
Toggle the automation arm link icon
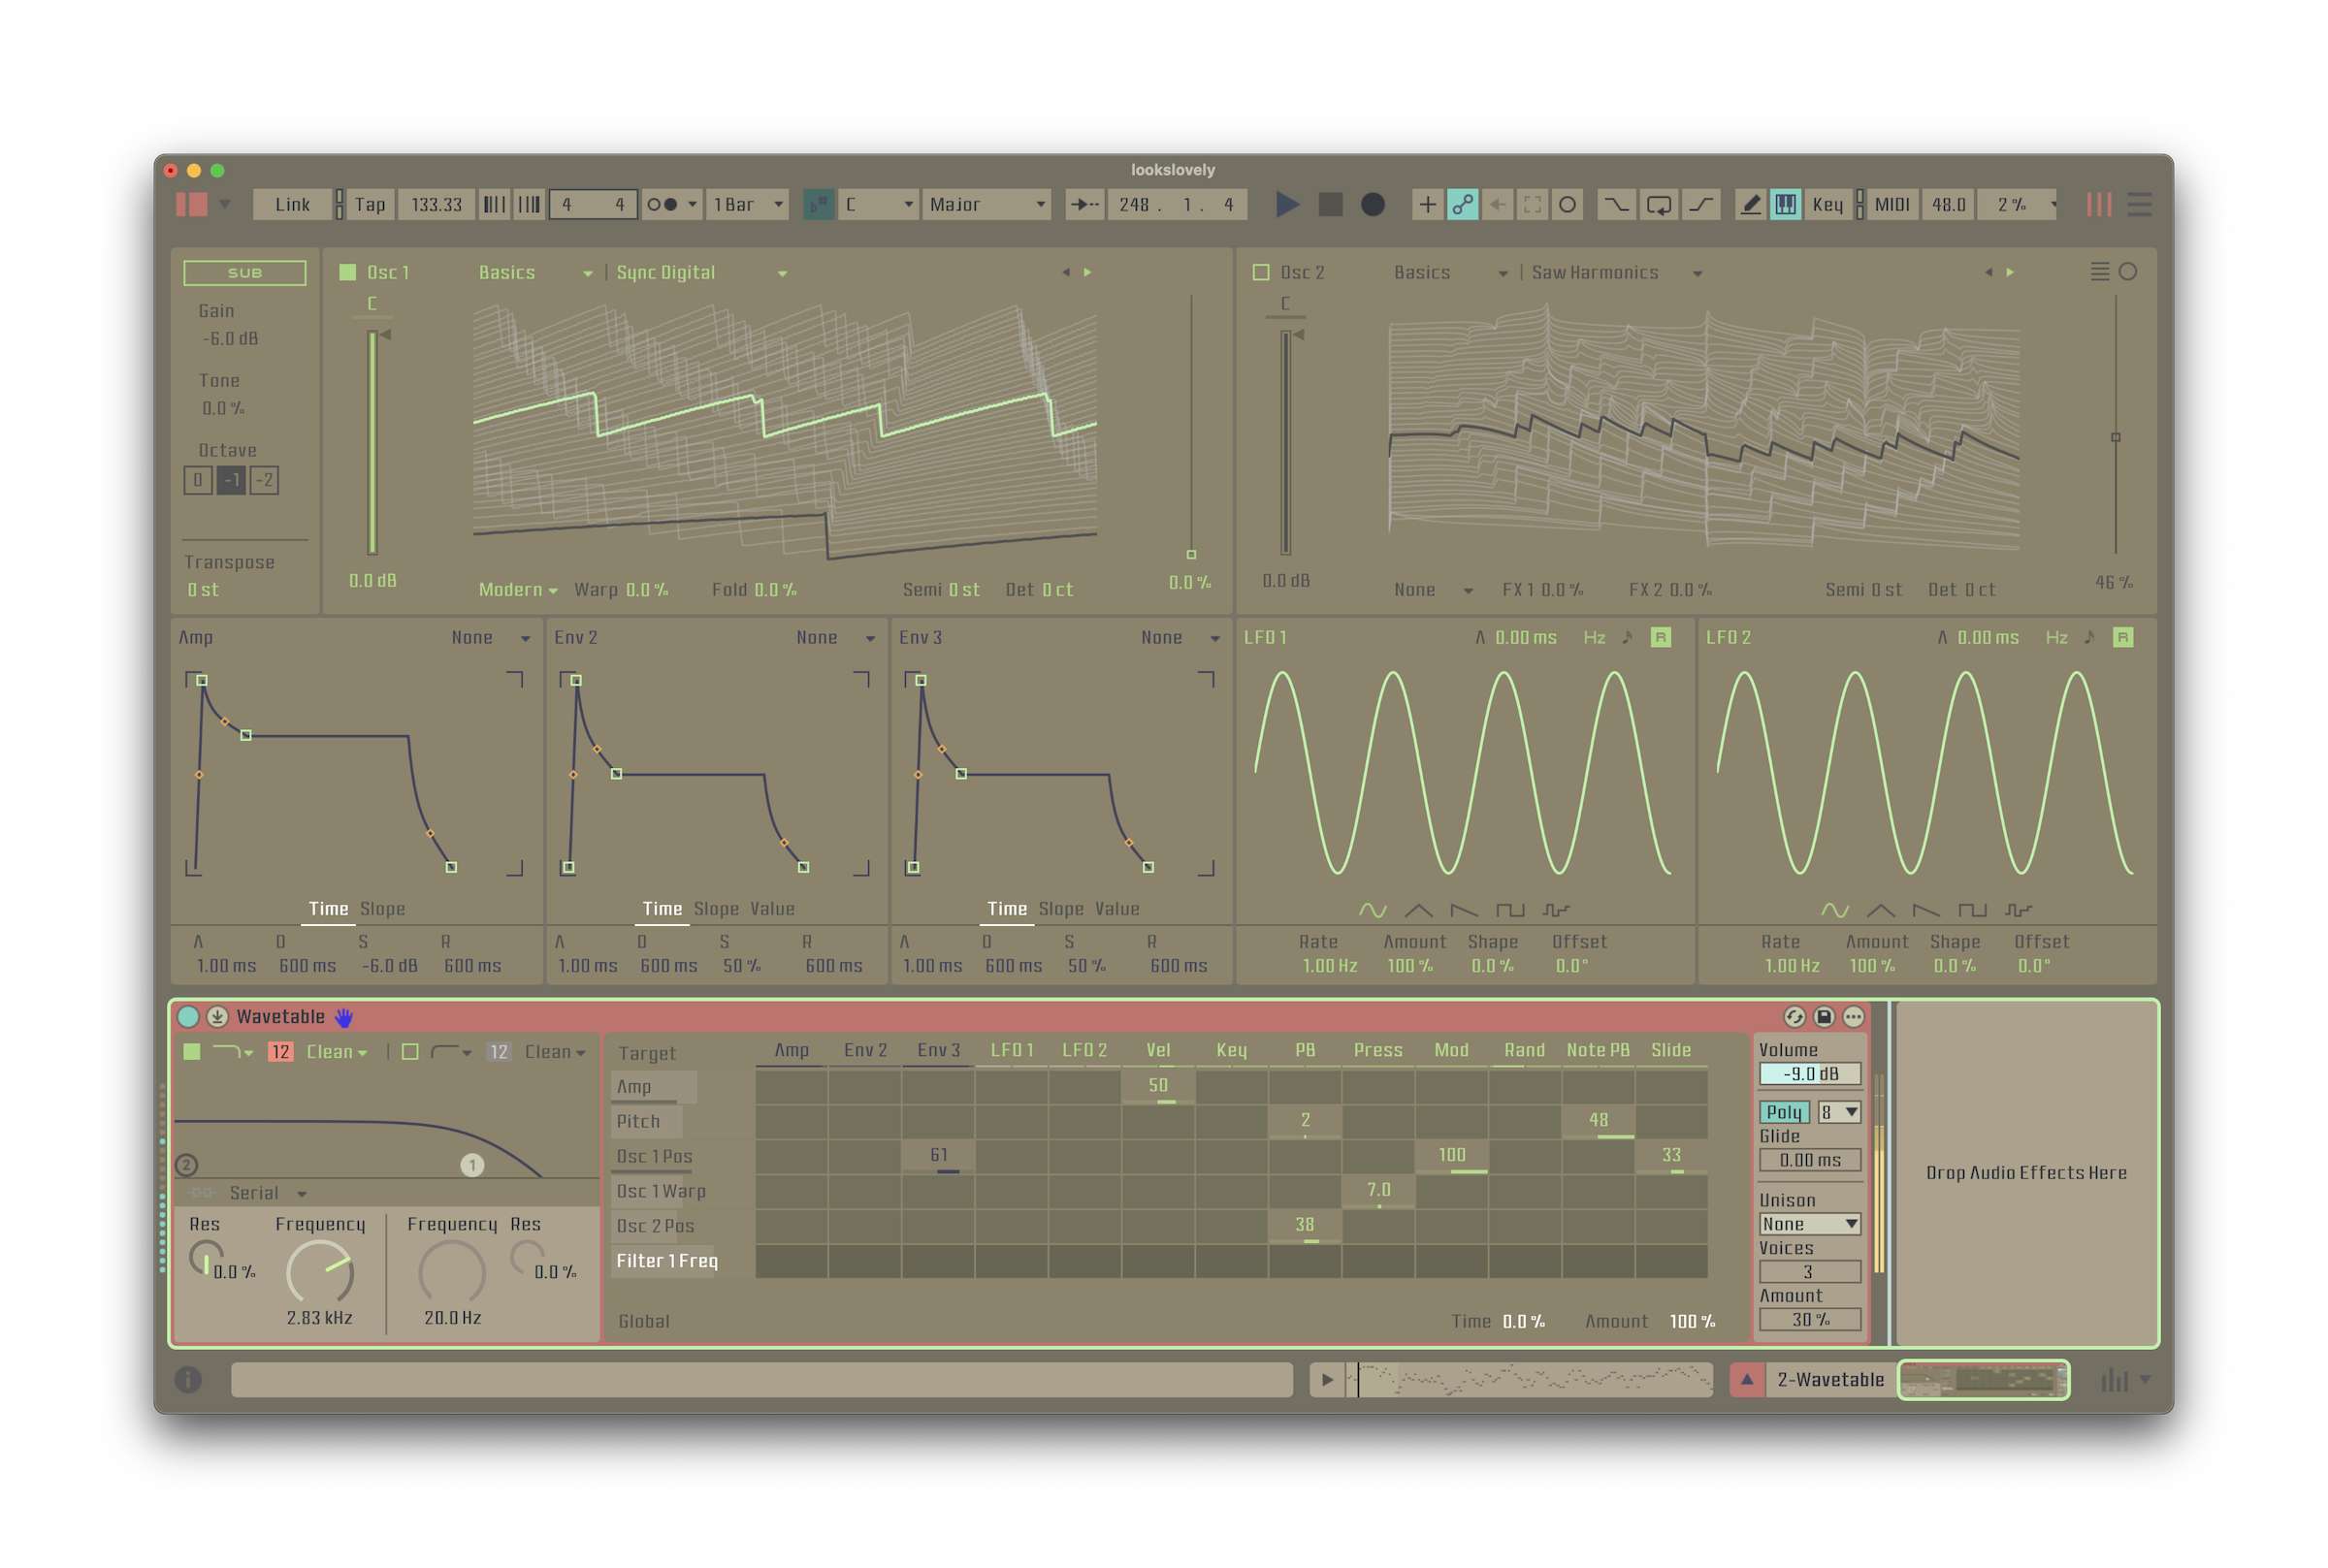coord(1462,204)
